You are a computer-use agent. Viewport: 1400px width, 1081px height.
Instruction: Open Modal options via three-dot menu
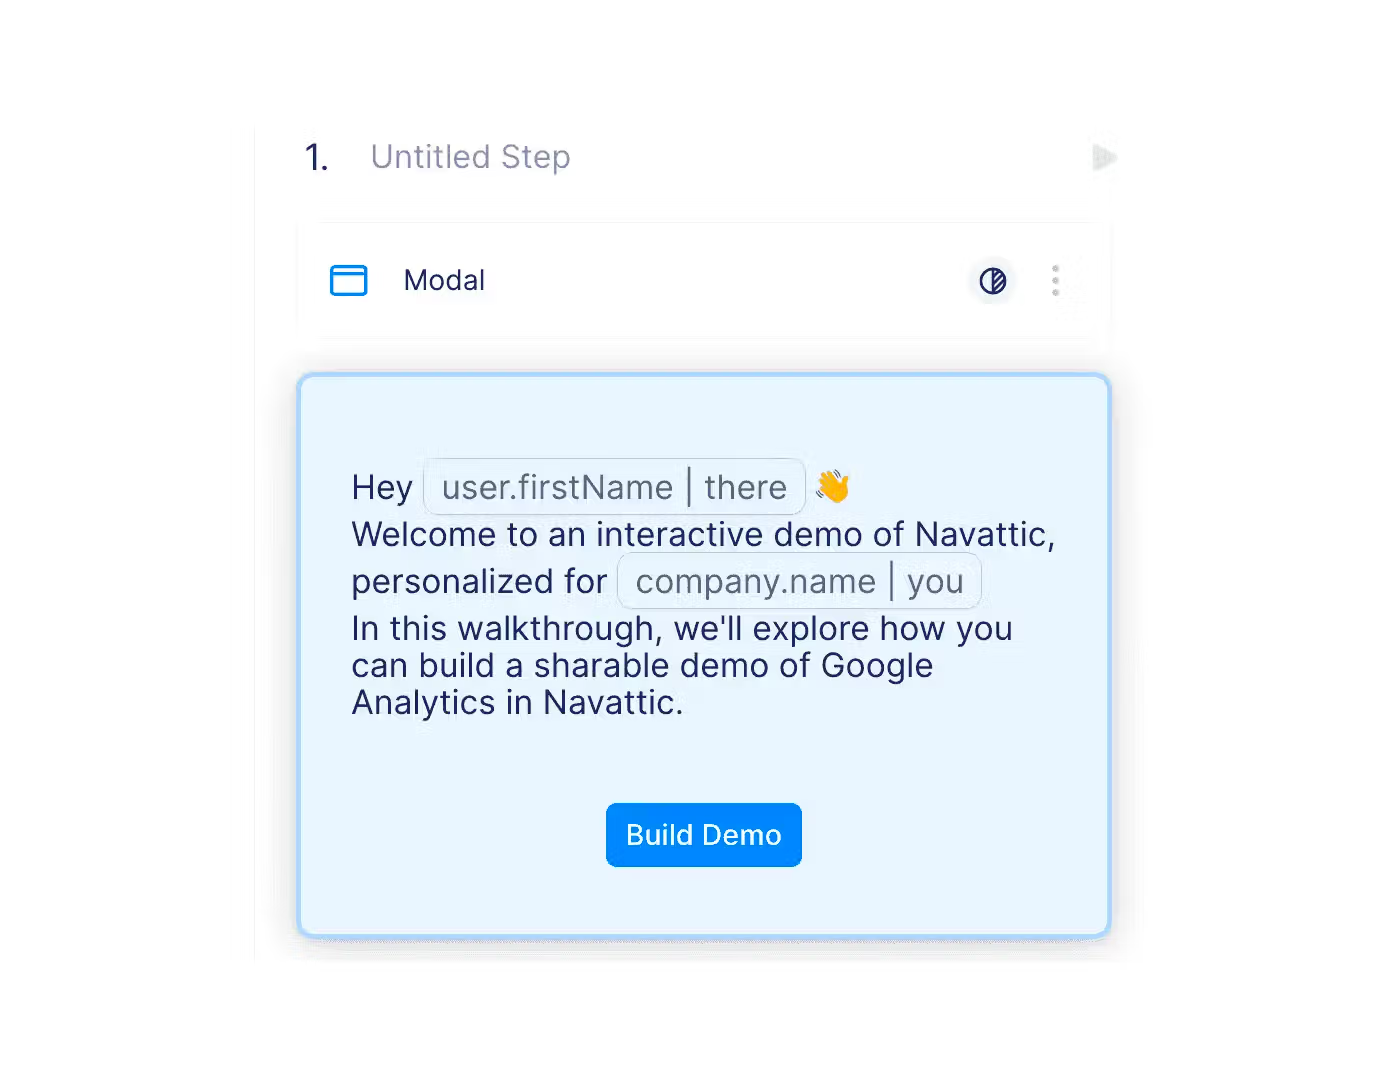(x=1055, y=281)
